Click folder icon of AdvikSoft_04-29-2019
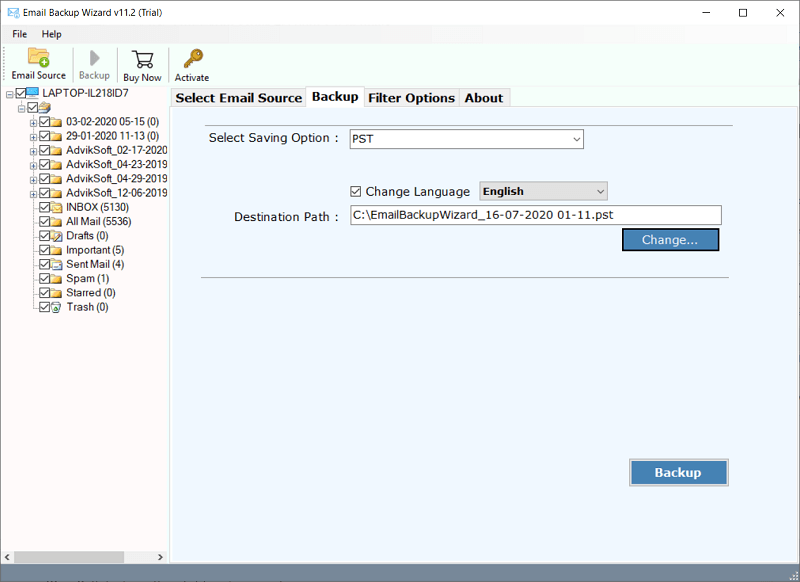Screen dimensions: 800x582 click(57, 179)
